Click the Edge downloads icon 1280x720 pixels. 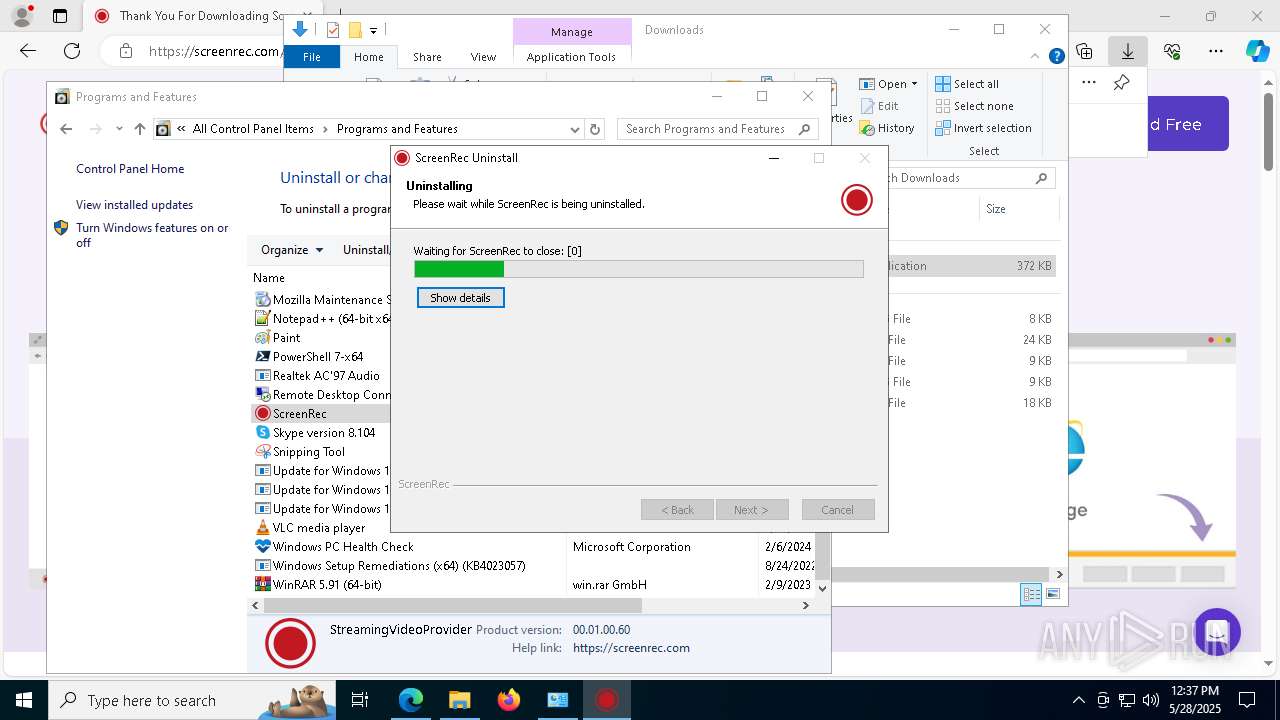point(1127,51)
